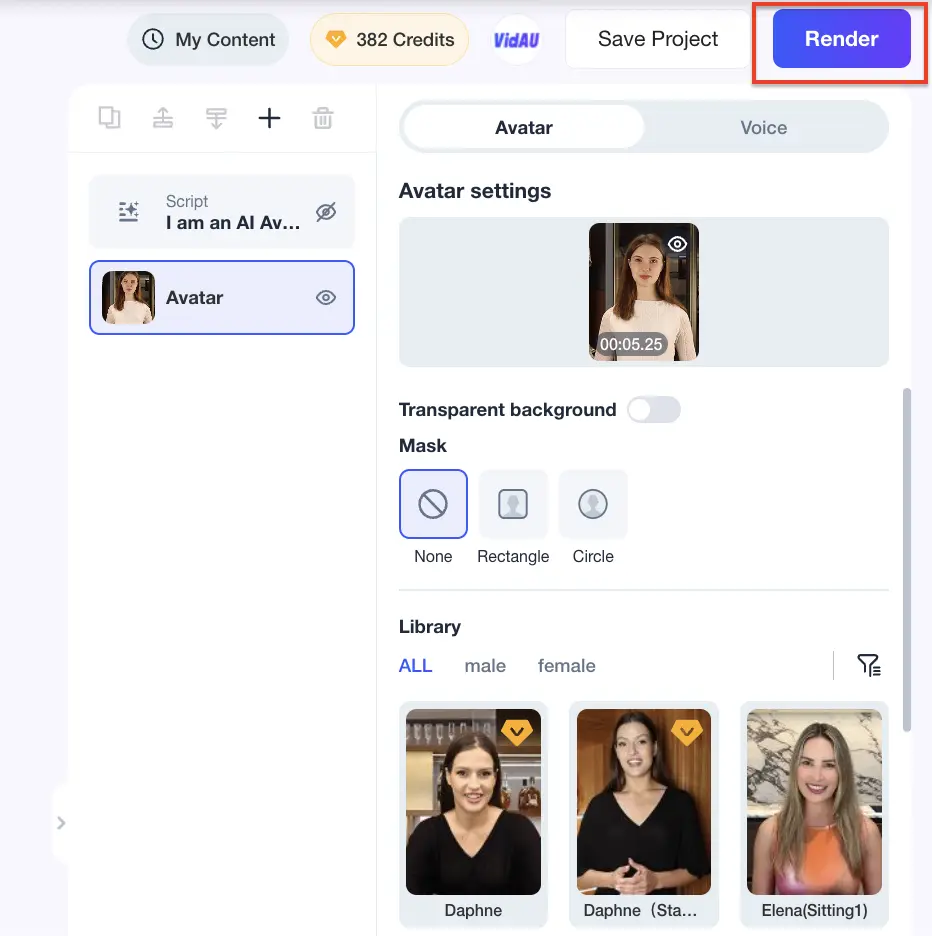
Task: Select the Rectangle mask option
Action: [x=513, y=504]
